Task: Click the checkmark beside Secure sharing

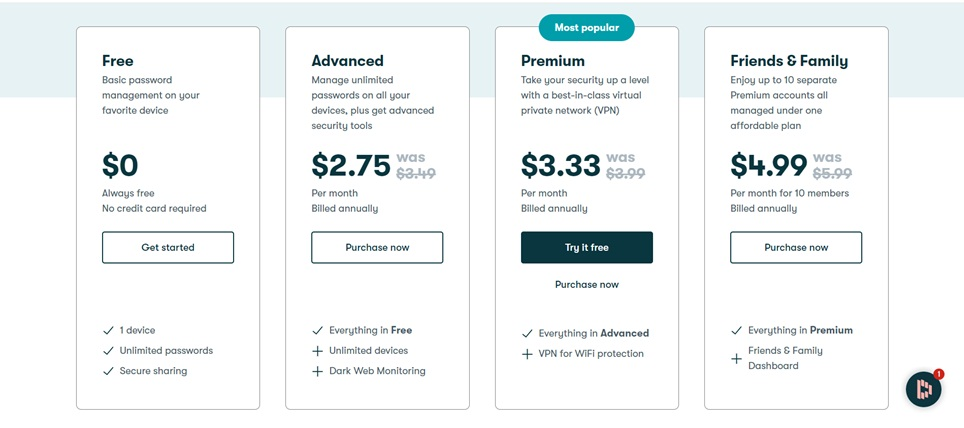Action: [x=108, y=371]
